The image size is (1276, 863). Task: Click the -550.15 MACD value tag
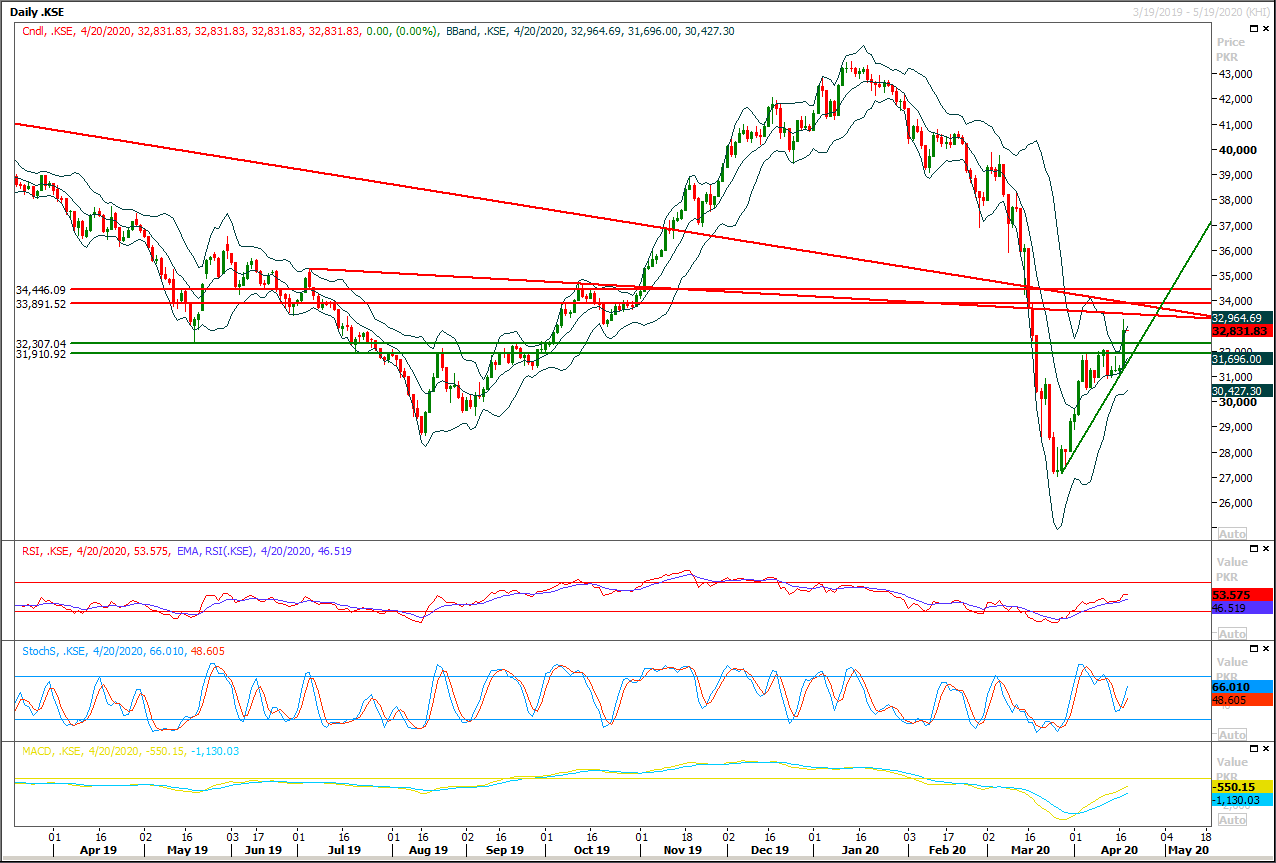1241,787
